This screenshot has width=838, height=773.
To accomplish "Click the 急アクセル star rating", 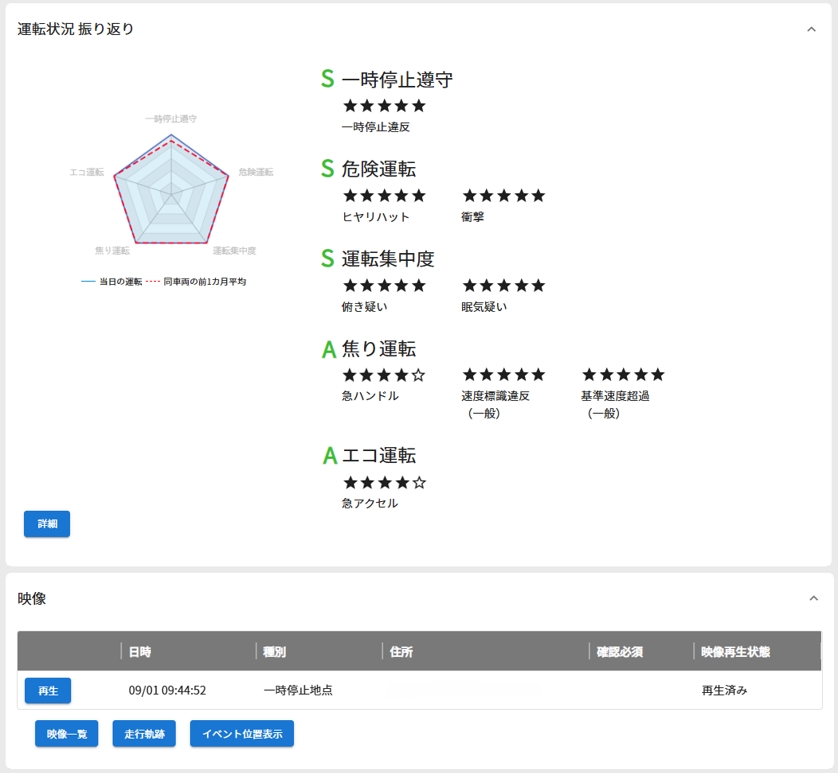I will (x=384, y=483).
